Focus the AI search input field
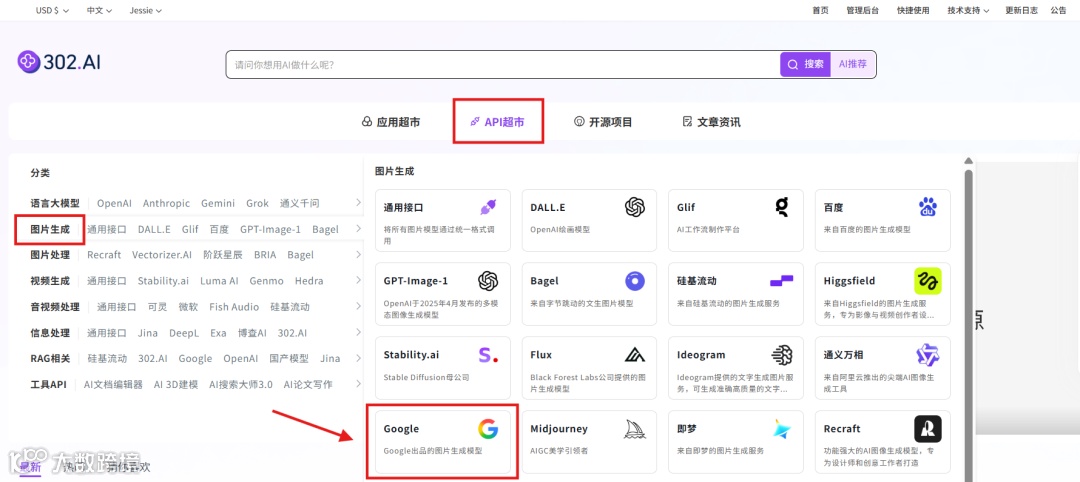 503,64
